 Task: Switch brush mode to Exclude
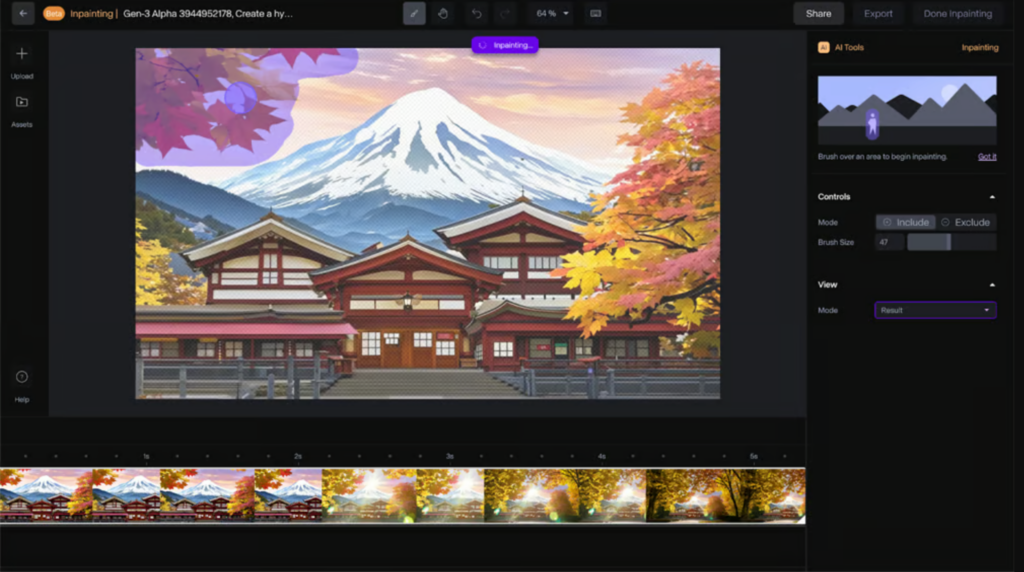[966, 222]
